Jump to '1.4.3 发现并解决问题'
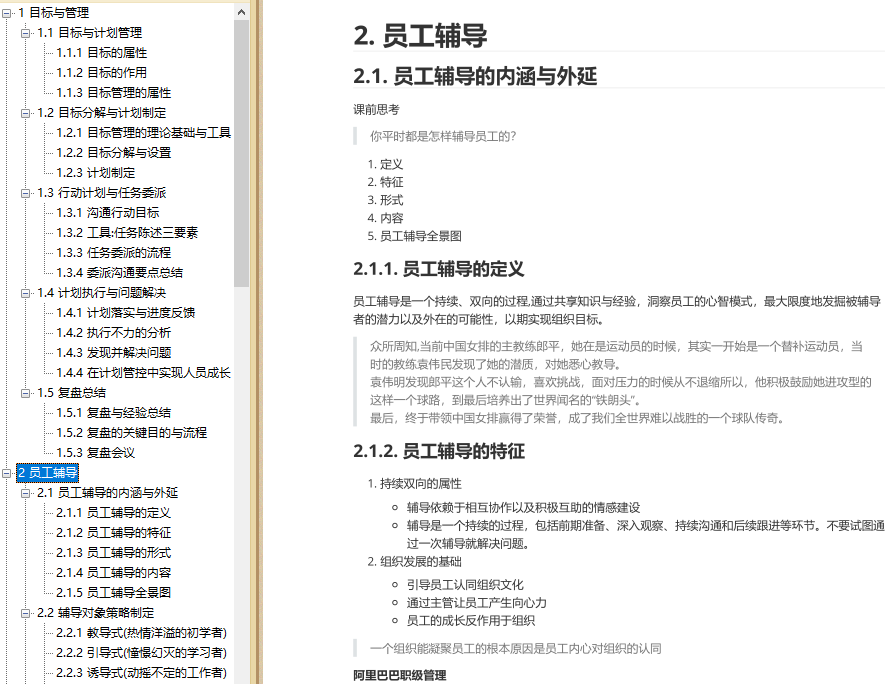This screenshot has height=684, width=890. 114,353
